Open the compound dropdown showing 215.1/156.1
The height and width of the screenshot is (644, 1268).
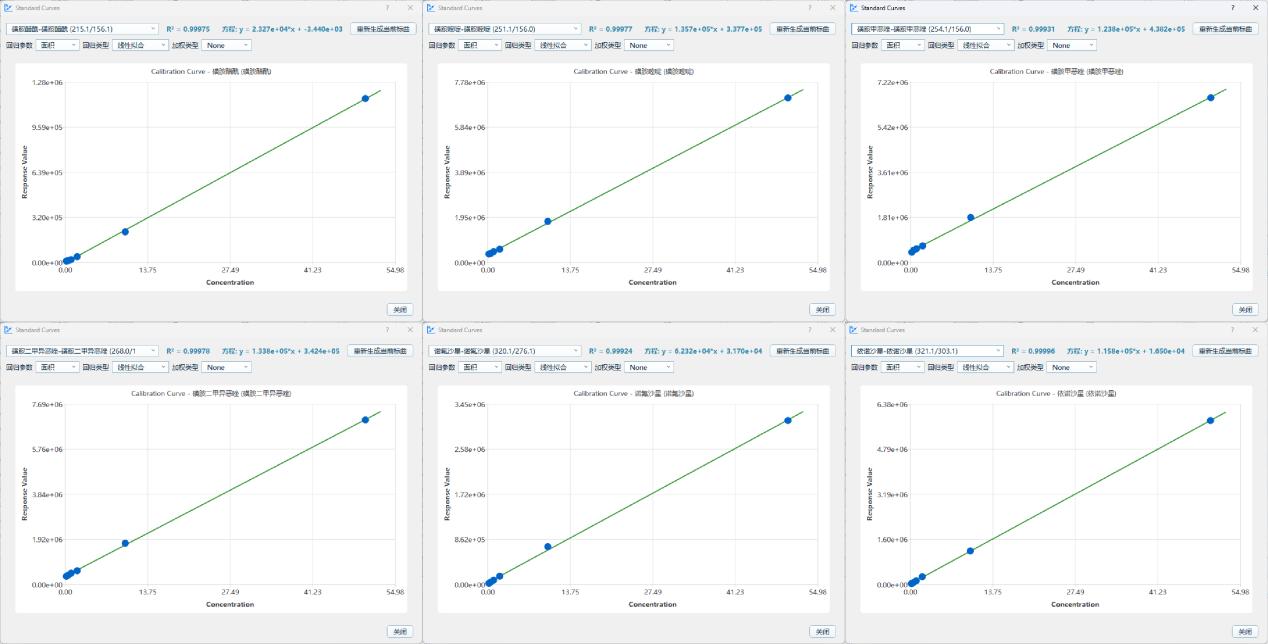point(82,29)
